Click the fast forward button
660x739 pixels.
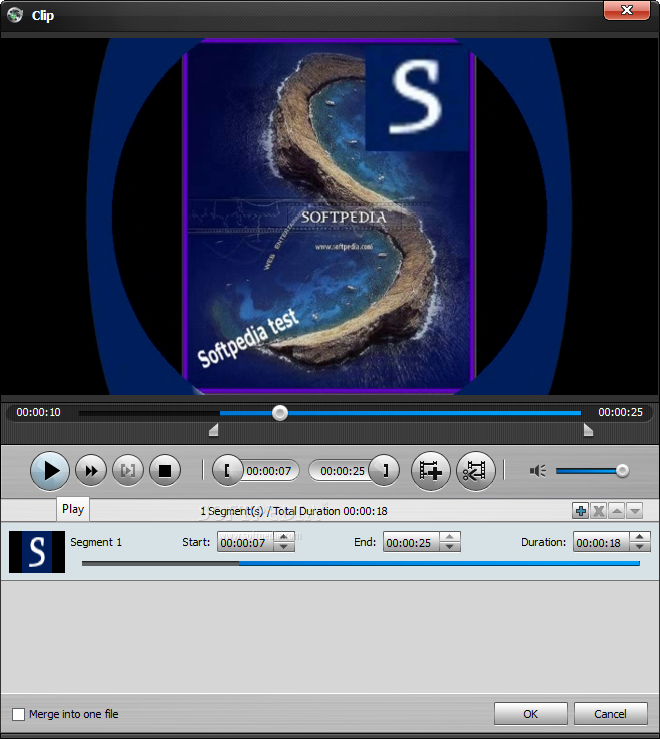tap(91, 470)
